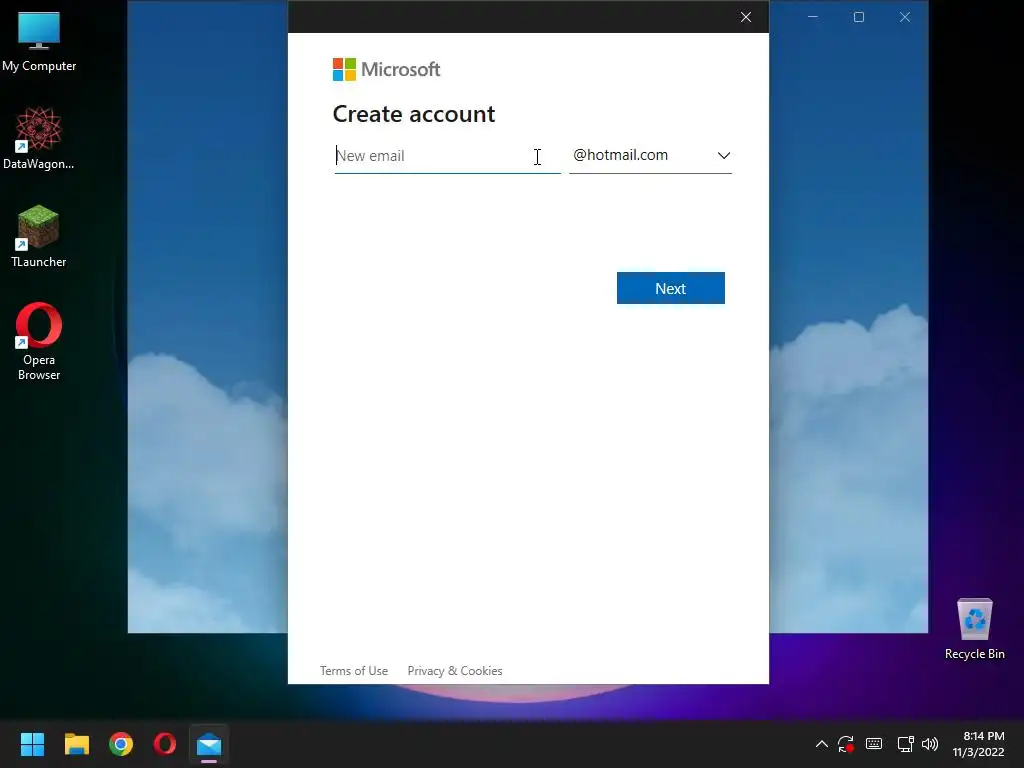1024x768 pixels.
Task: Expand the @hotmail.com domain dropdown
Action: (x=650, y=155)
